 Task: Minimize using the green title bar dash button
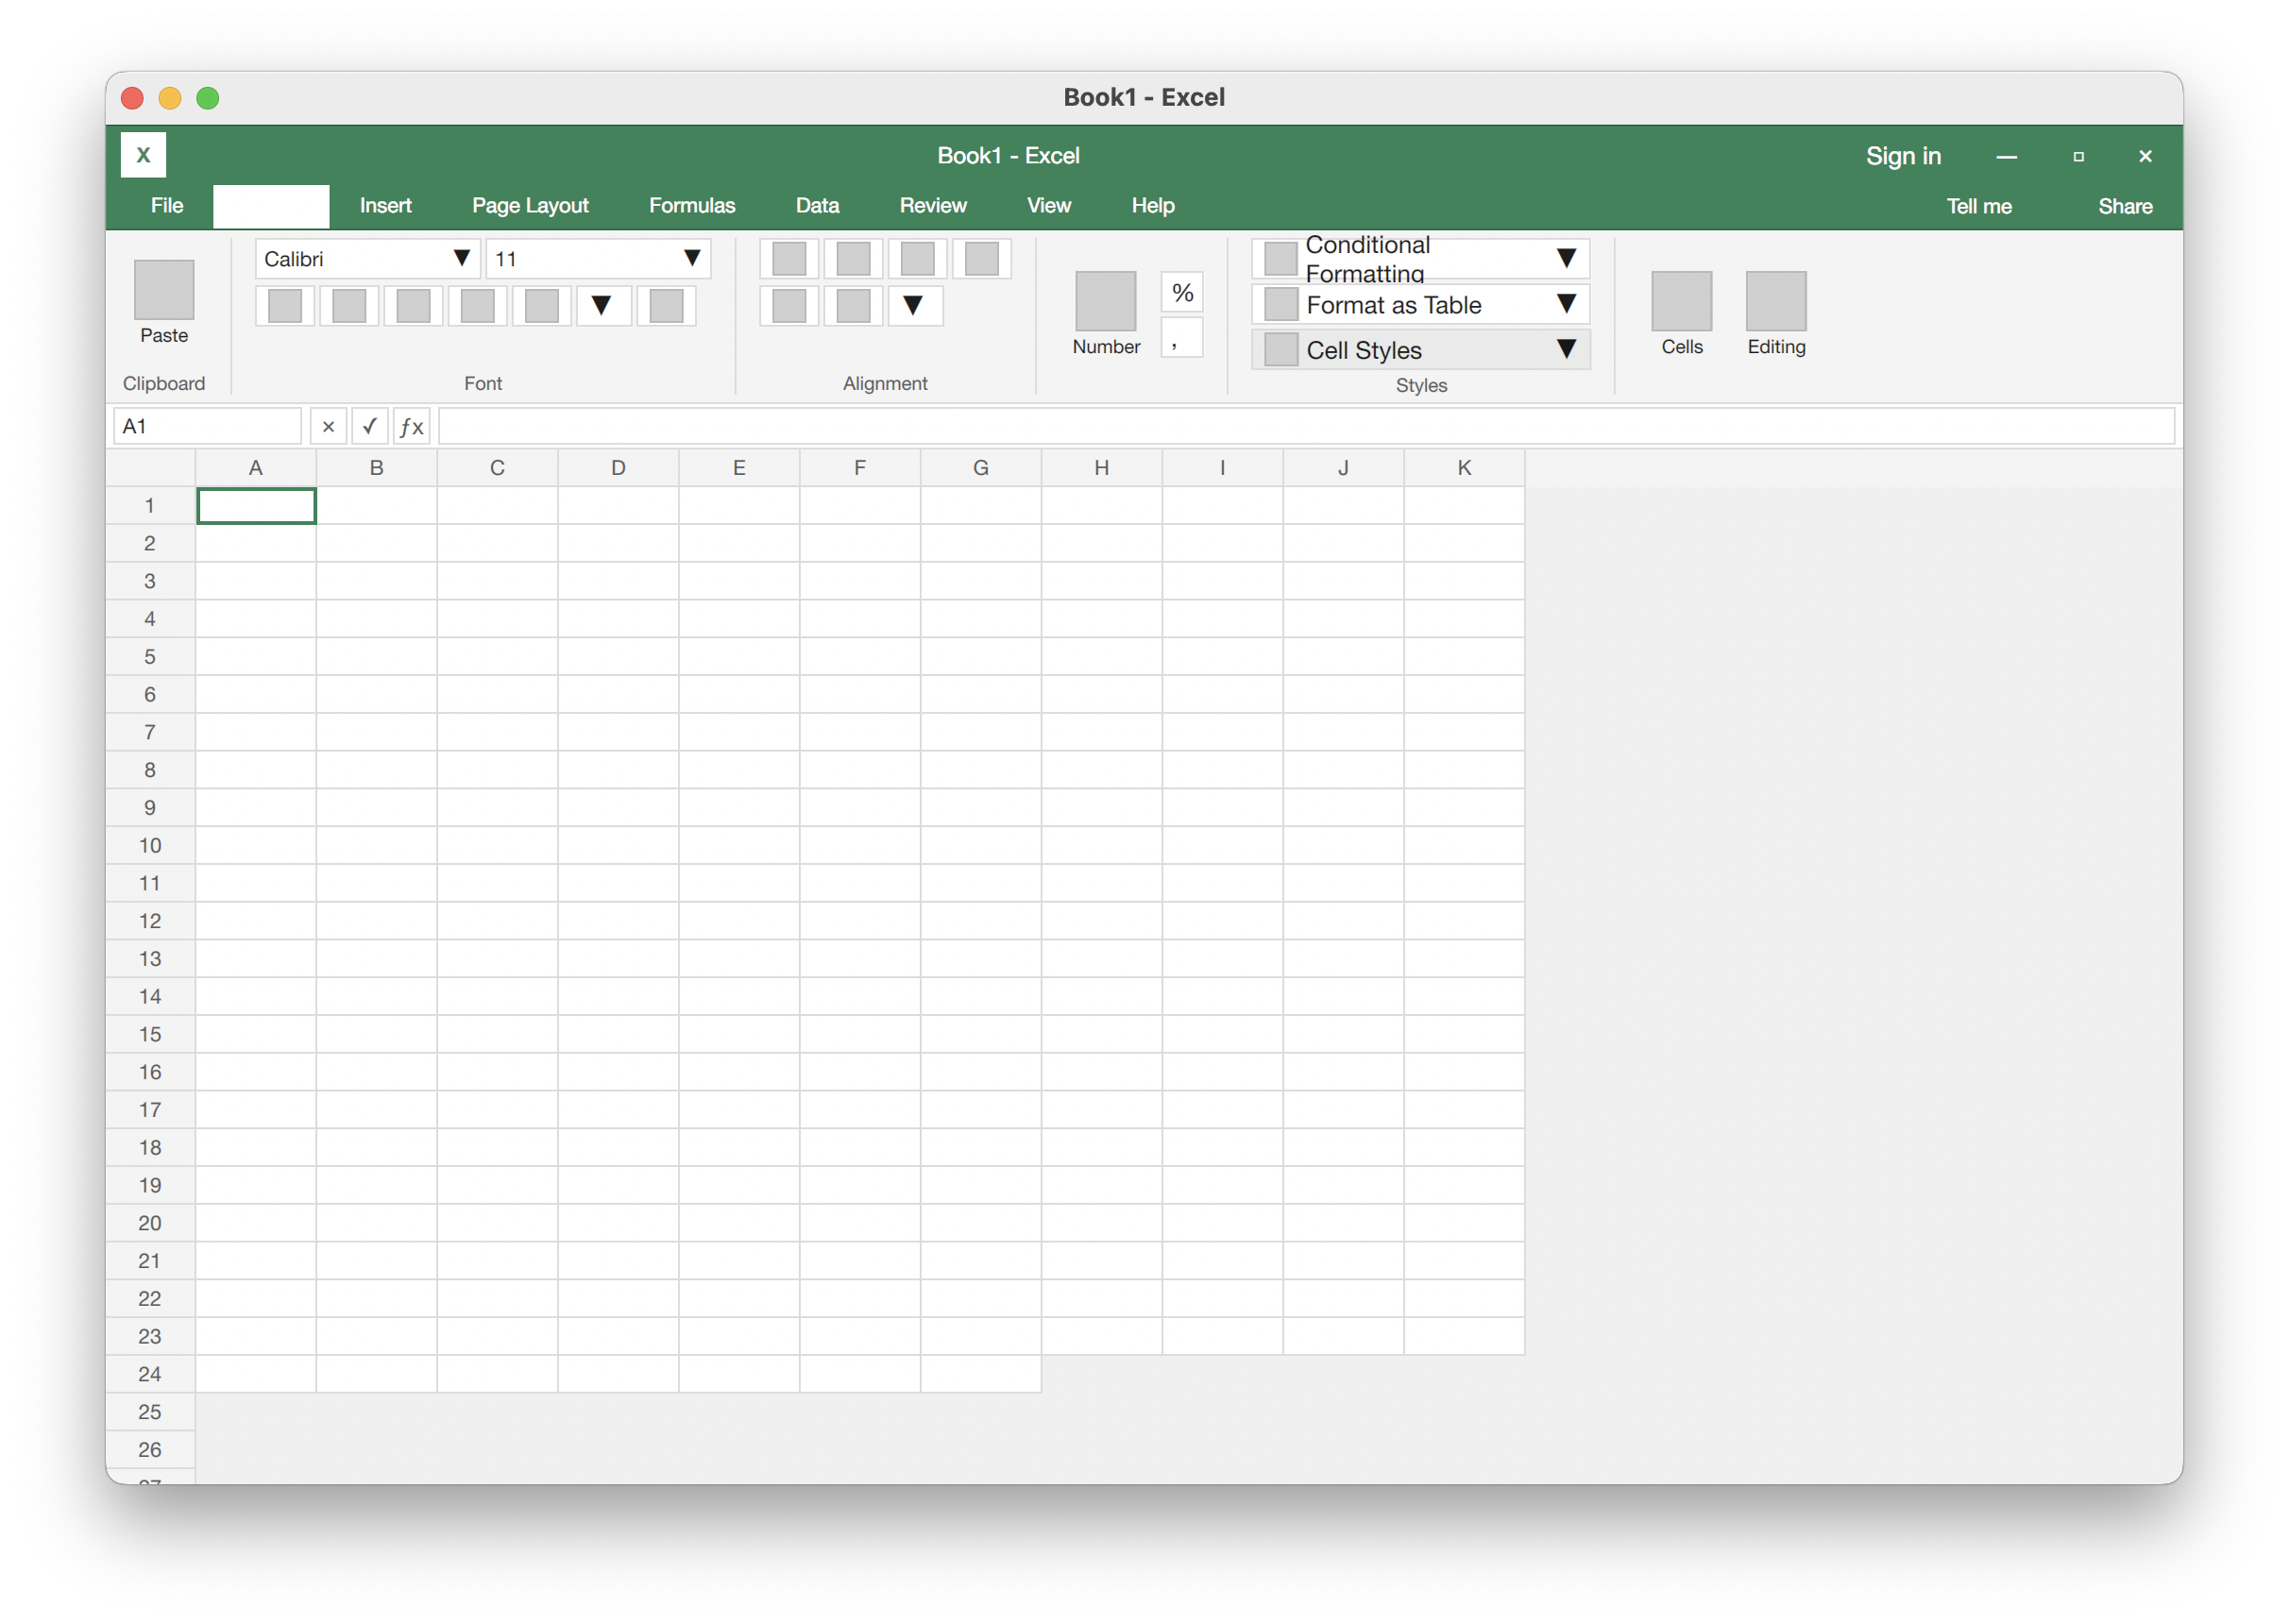pyautogui.click(x=2006, y=156)
